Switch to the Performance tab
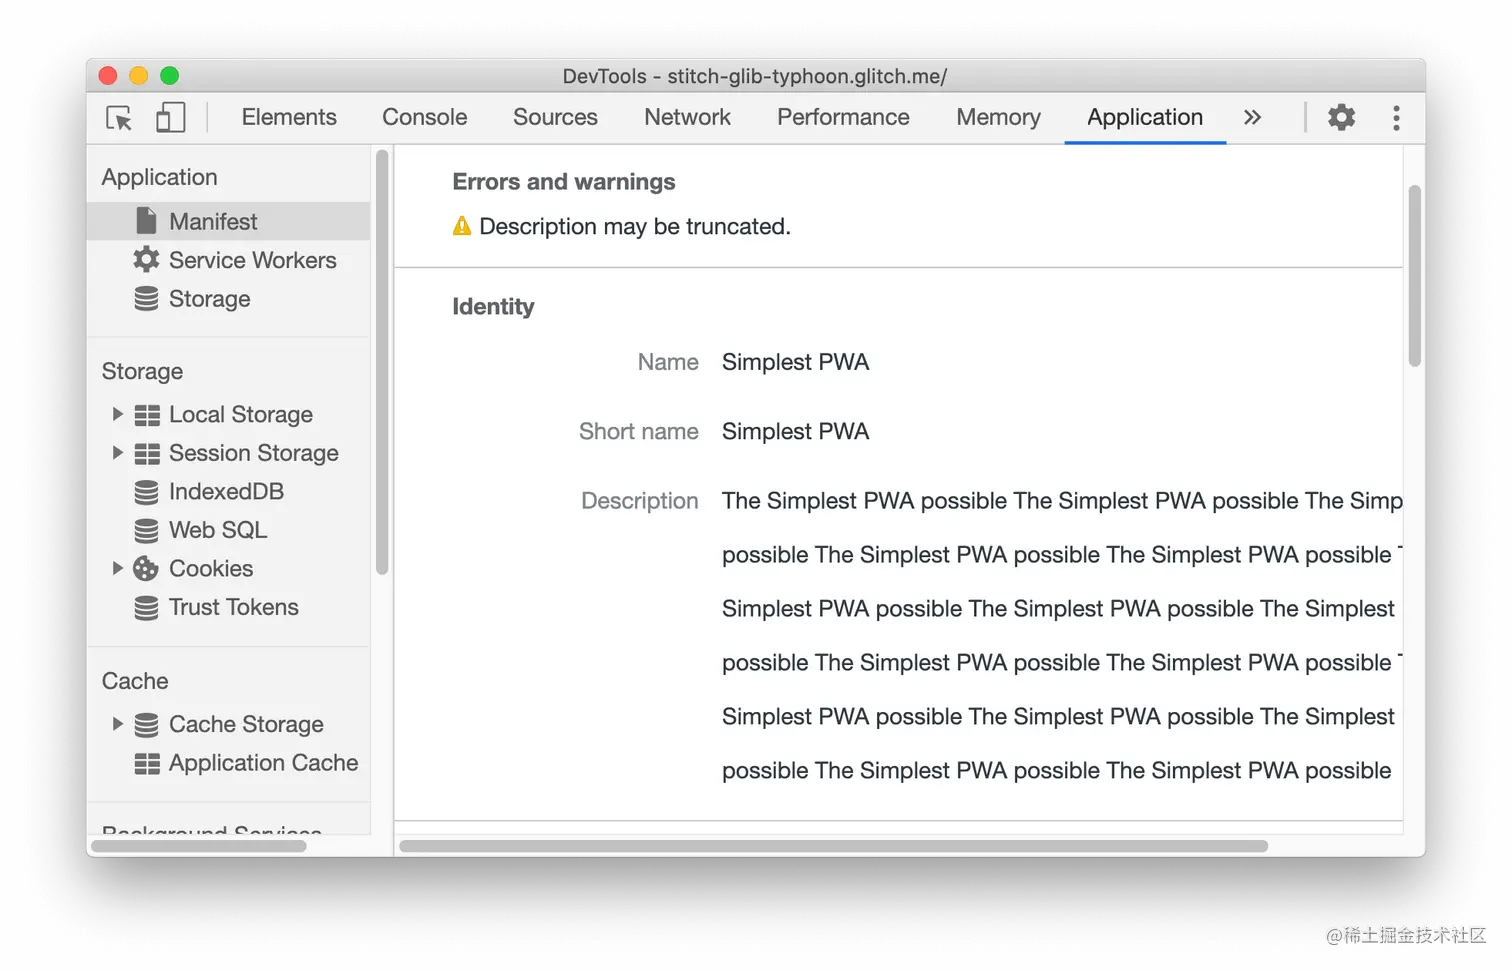Viewport: 1512px width, 971px height. point(843,117)
